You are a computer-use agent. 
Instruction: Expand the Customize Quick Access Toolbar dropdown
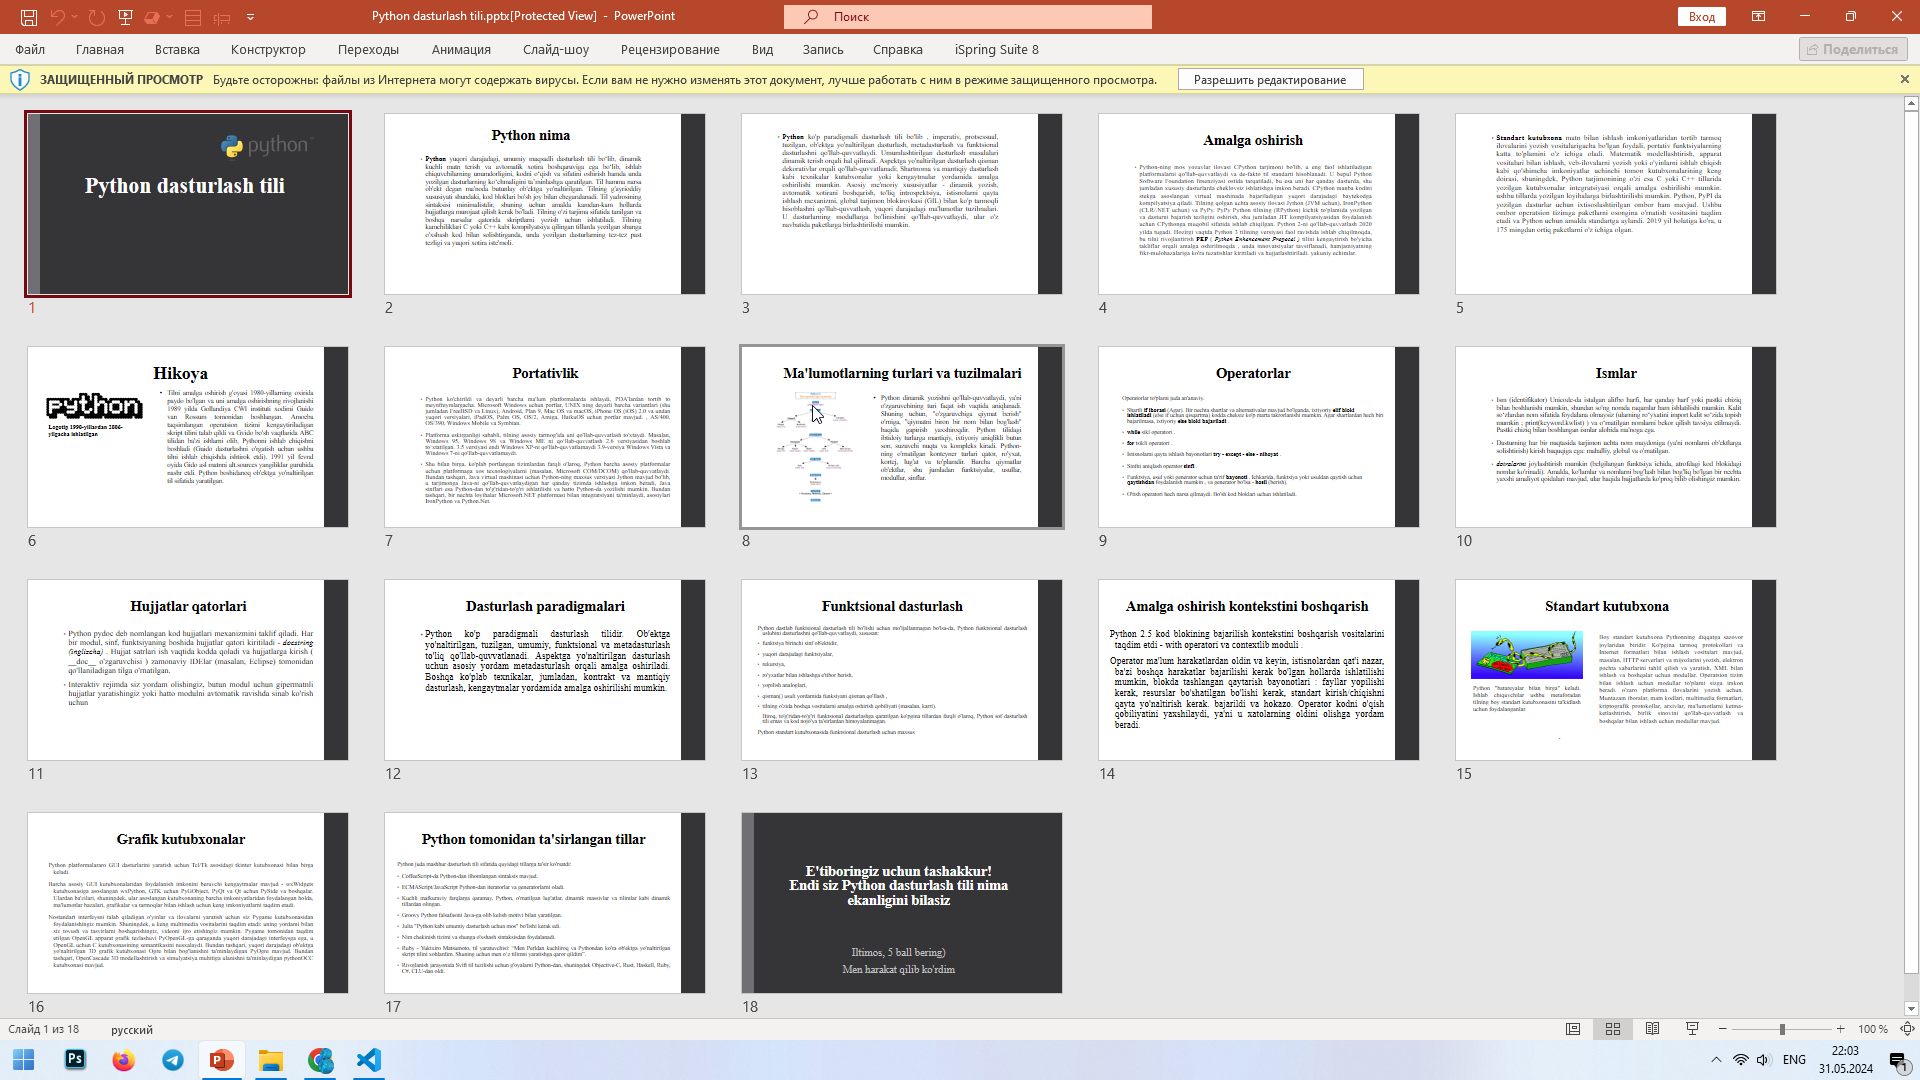point(250,17)
